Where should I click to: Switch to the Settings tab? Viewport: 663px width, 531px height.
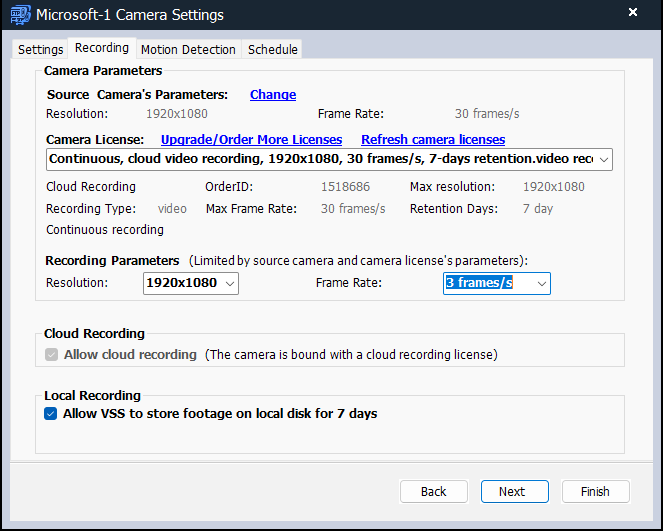click(x=40, y=49)
